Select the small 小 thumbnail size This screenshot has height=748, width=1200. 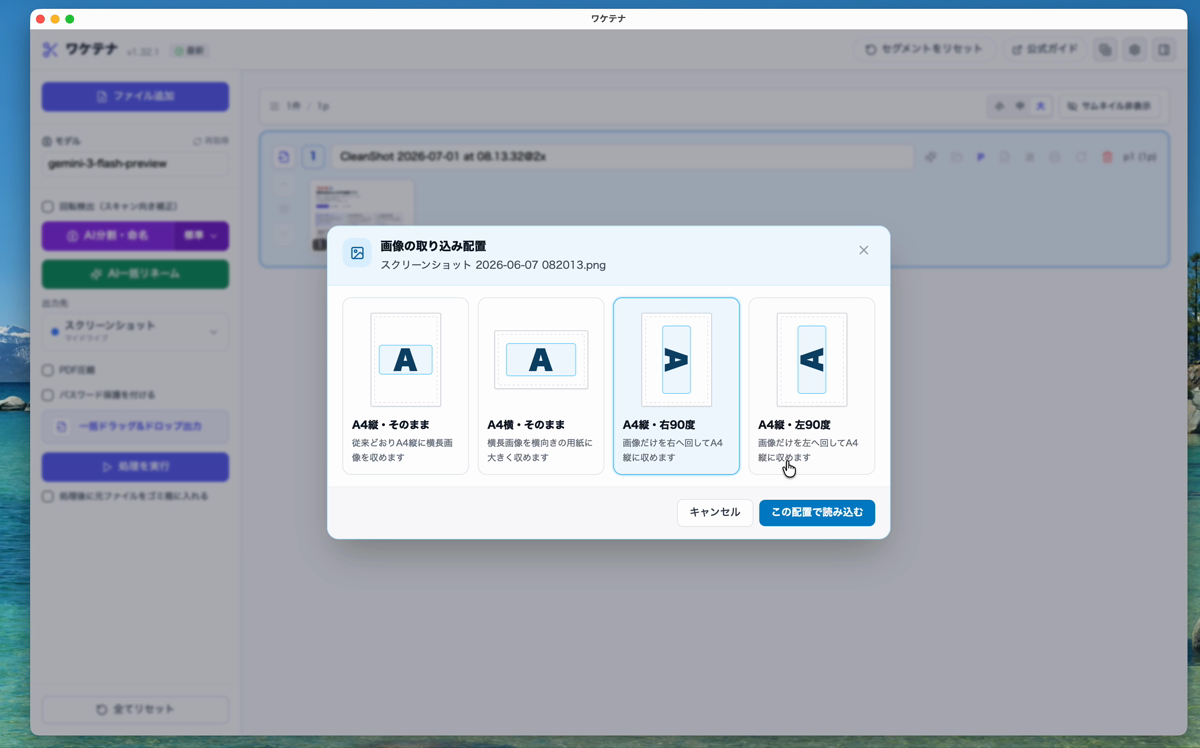click(x=1000, y=106)
